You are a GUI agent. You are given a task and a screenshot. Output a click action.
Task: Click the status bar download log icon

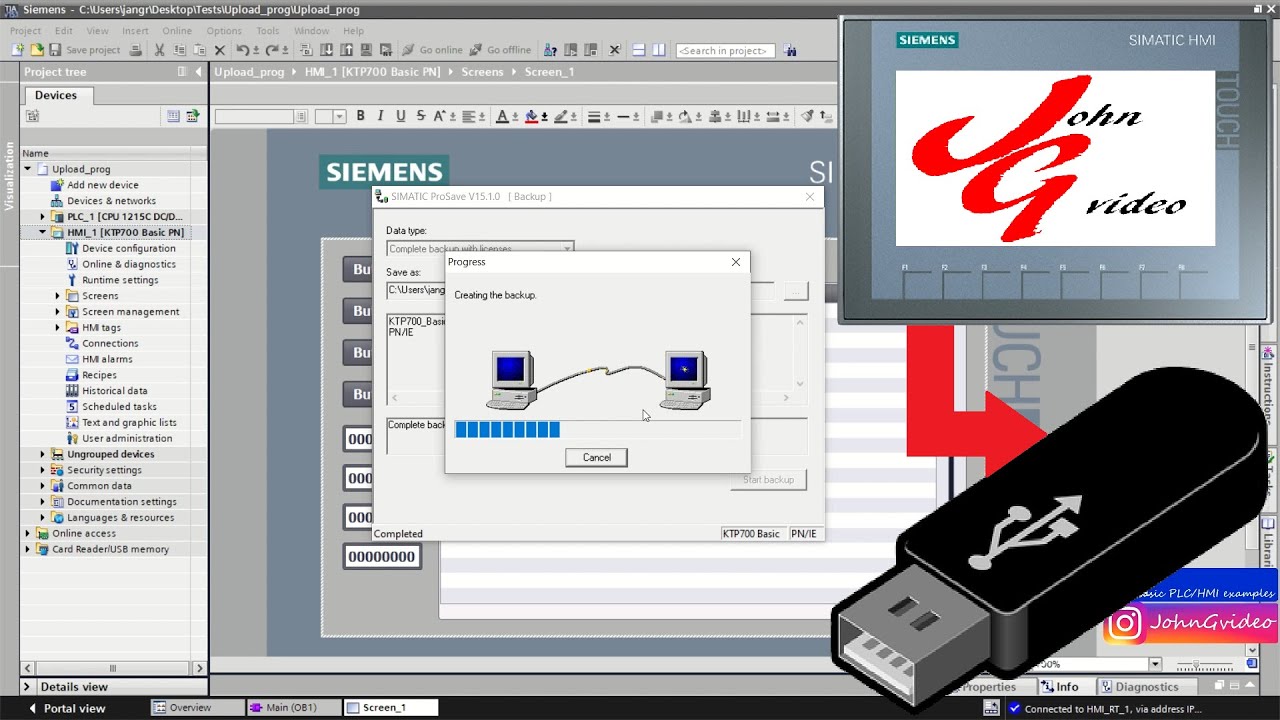991,708
